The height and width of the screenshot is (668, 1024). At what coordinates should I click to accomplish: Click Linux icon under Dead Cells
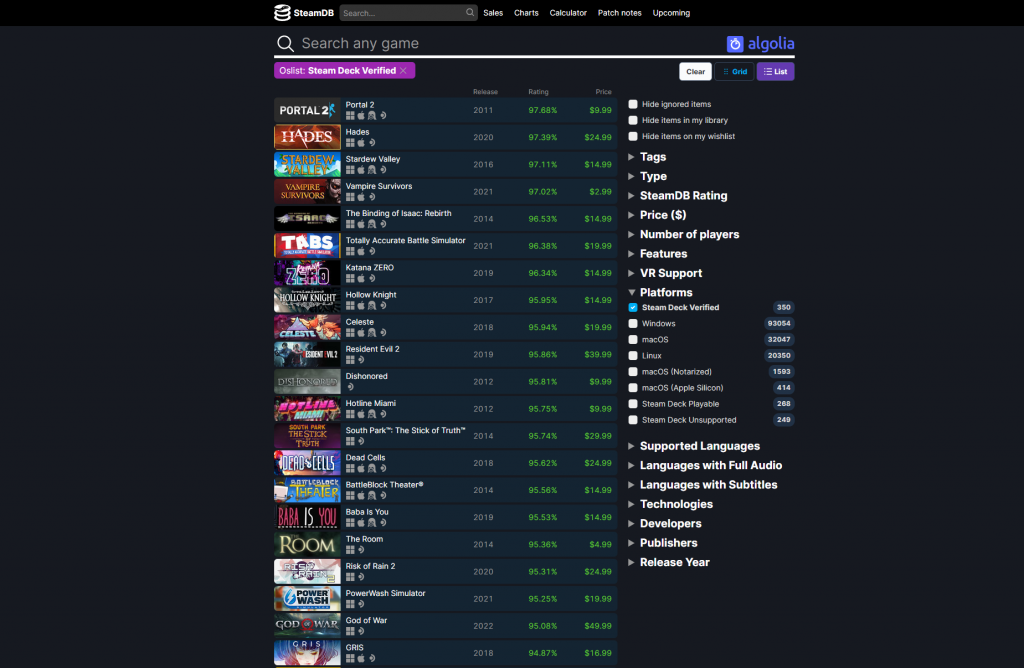(372, 468)
